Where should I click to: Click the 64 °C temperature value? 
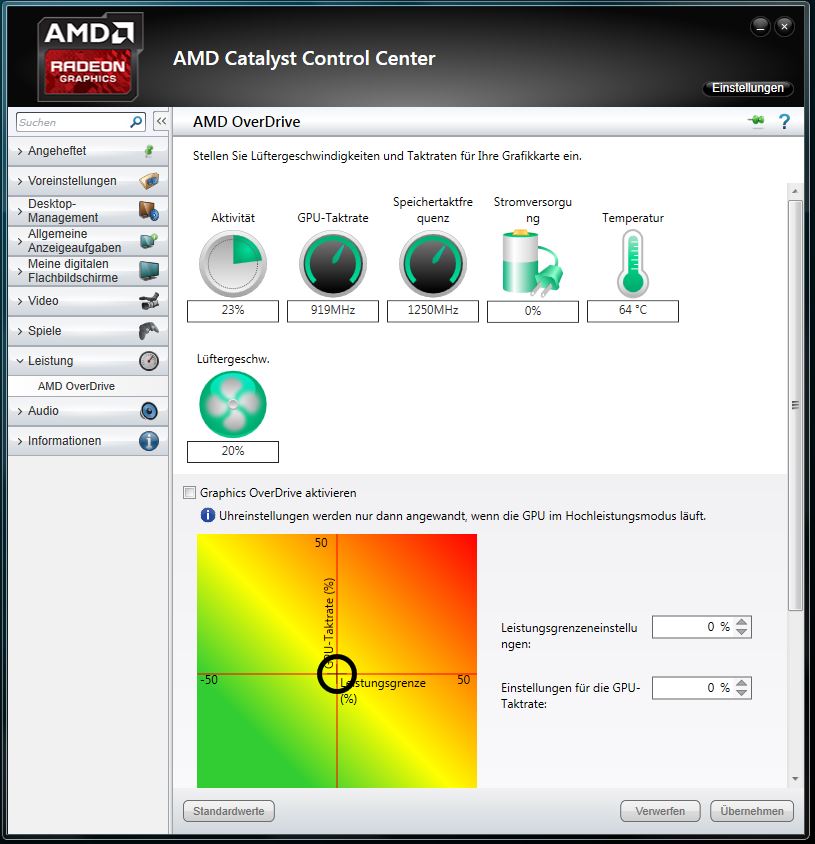[633, 311]
